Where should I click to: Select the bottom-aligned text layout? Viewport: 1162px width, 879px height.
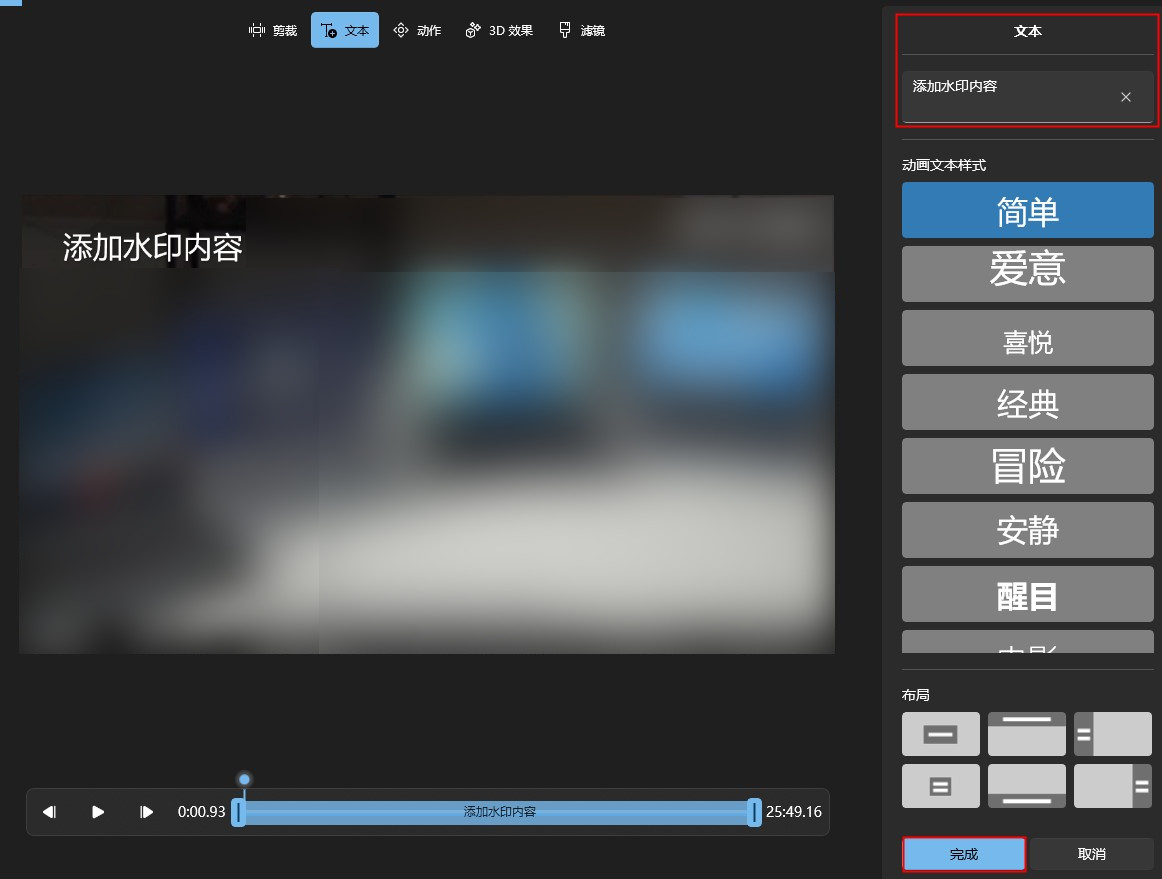[x=1026, y=786]
